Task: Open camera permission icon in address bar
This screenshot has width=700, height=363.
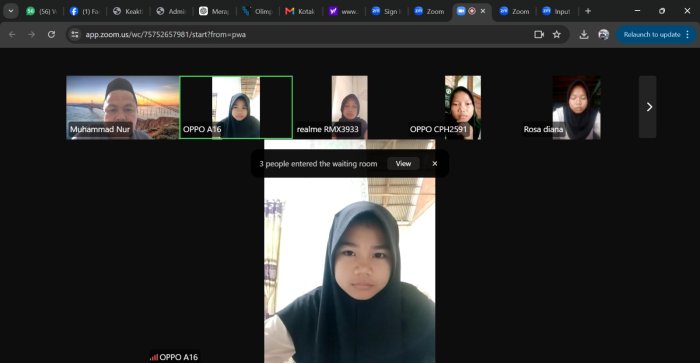Action: pos(539,34)
